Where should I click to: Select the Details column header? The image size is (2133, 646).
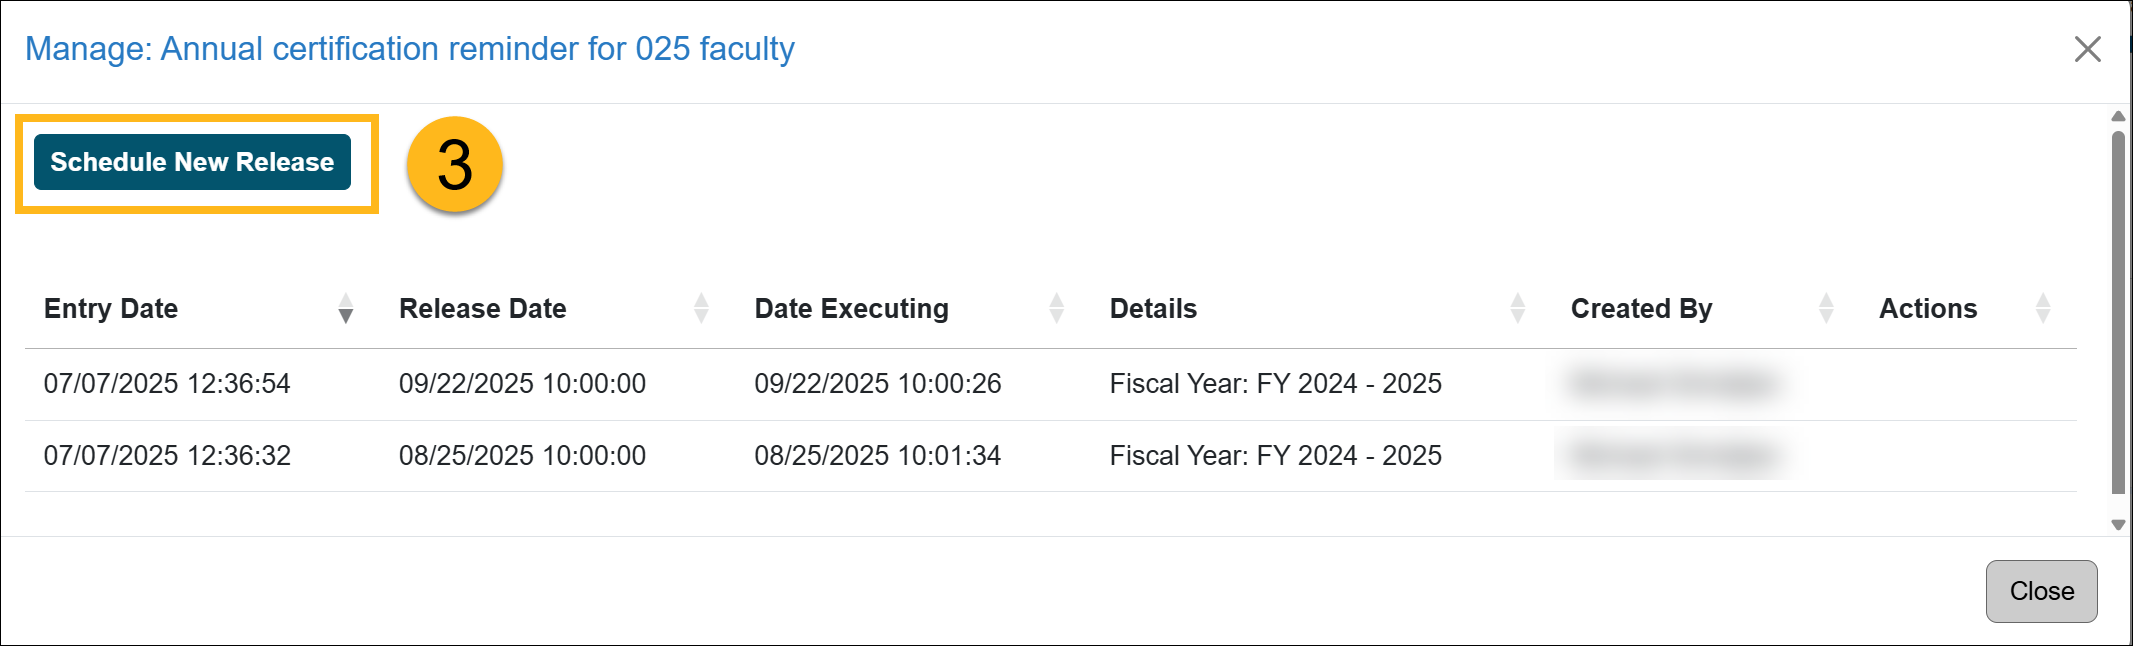coord(1152,310)
